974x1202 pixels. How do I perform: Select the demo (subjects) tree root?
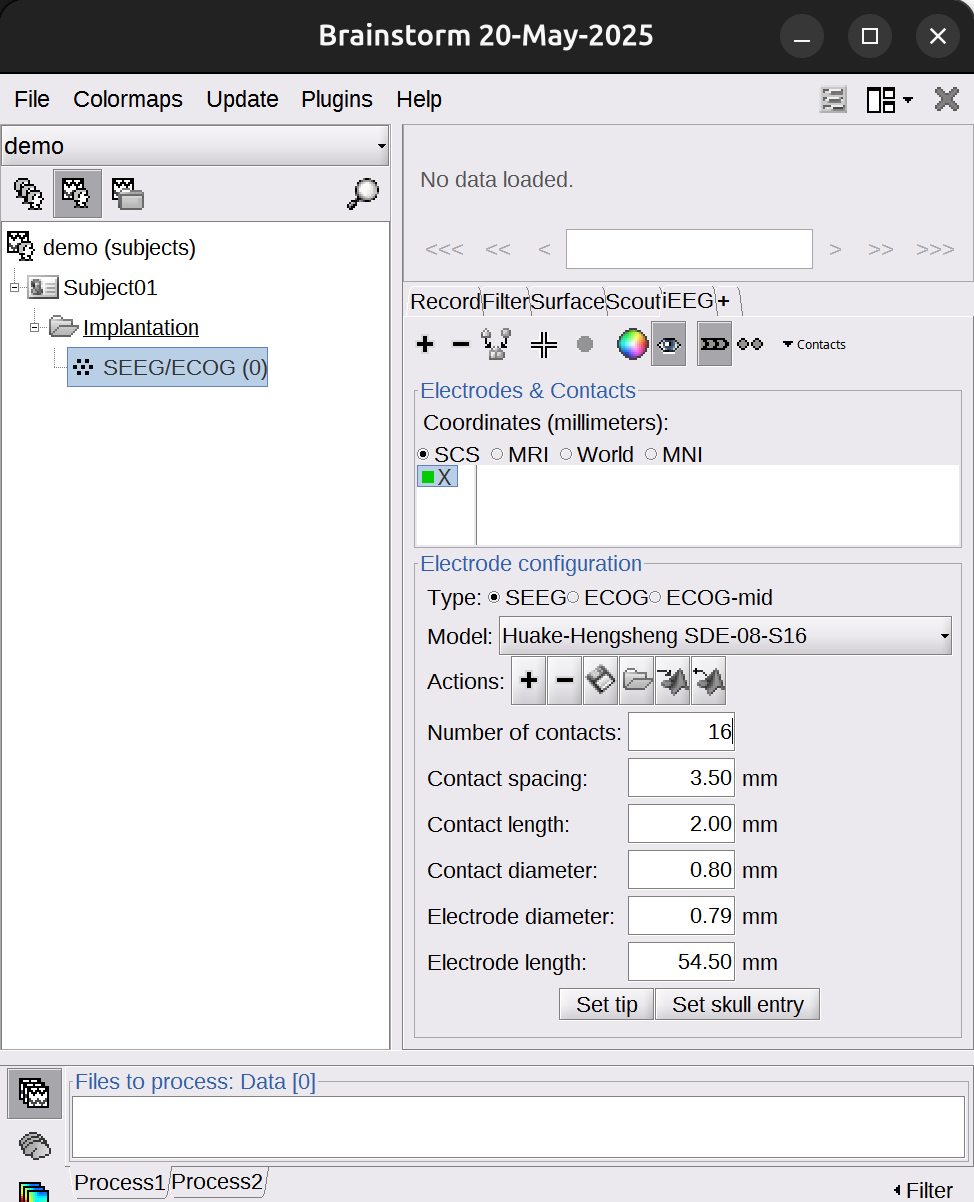coord(119,247)
